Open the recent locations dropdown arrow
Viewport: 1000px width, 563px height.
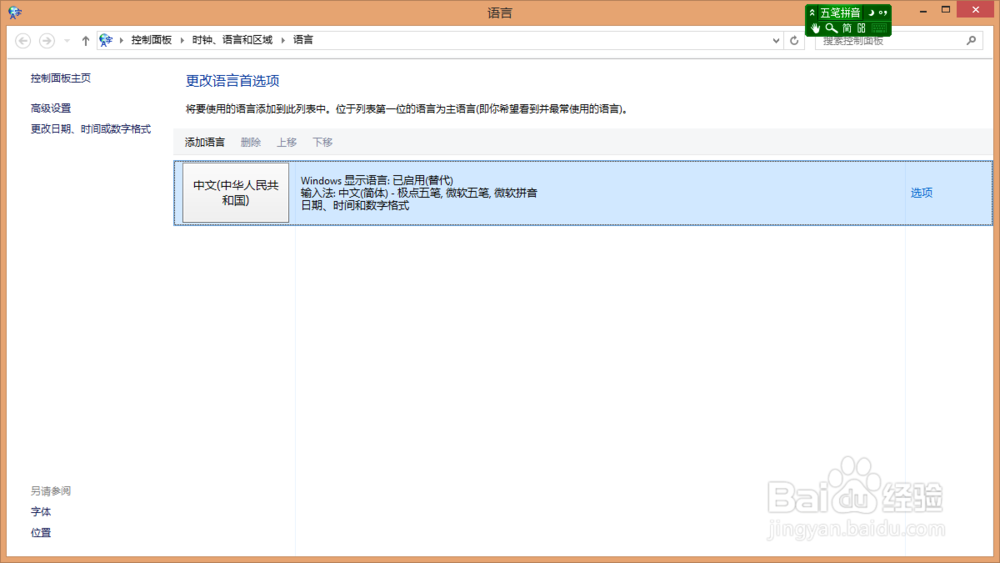tap(67, 41)
